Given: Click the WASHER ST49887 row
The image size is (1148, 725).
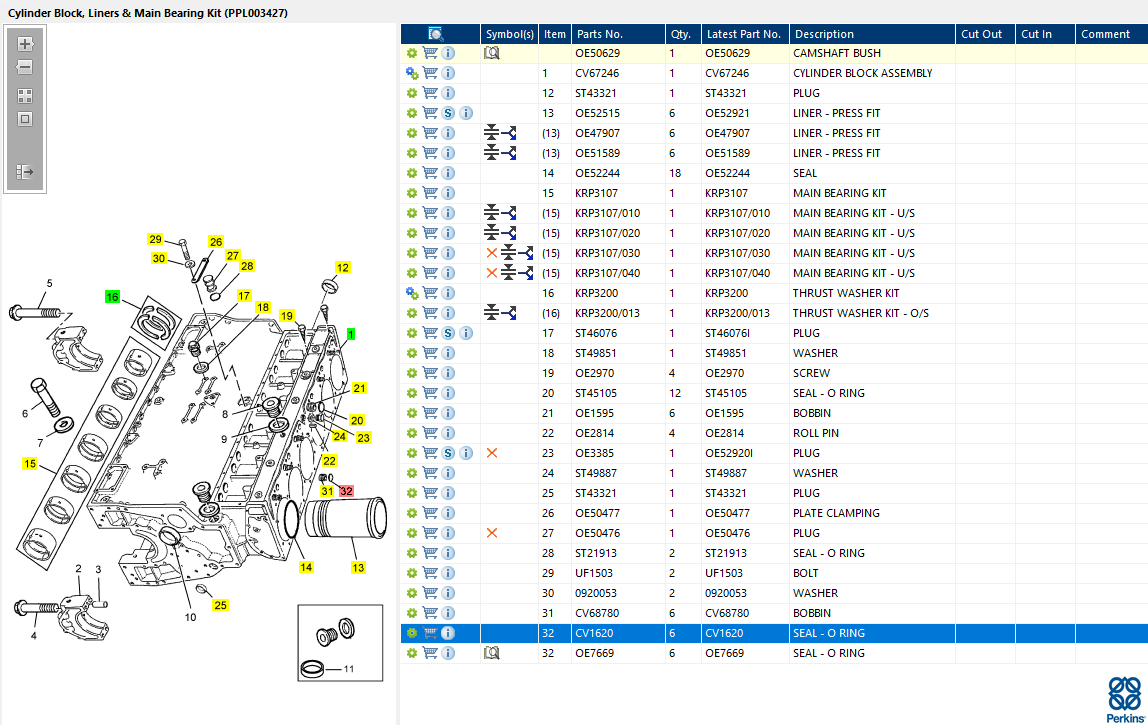Looking at the screenshot, I should (x=774, y=473).
